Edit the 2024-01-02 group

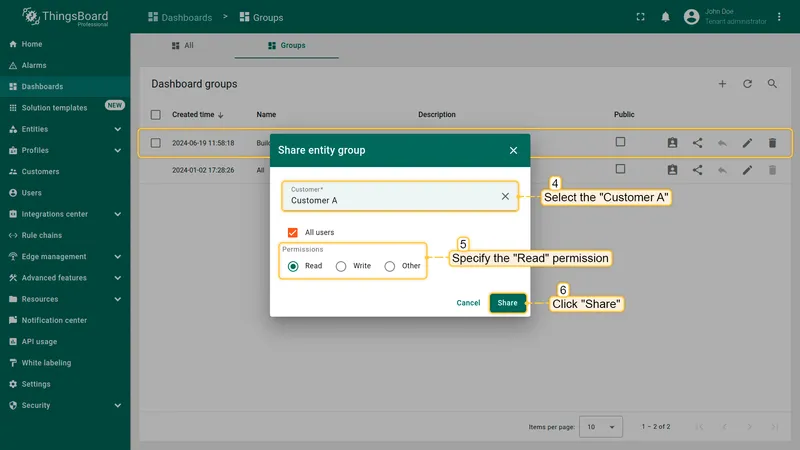tap(747, 170)
